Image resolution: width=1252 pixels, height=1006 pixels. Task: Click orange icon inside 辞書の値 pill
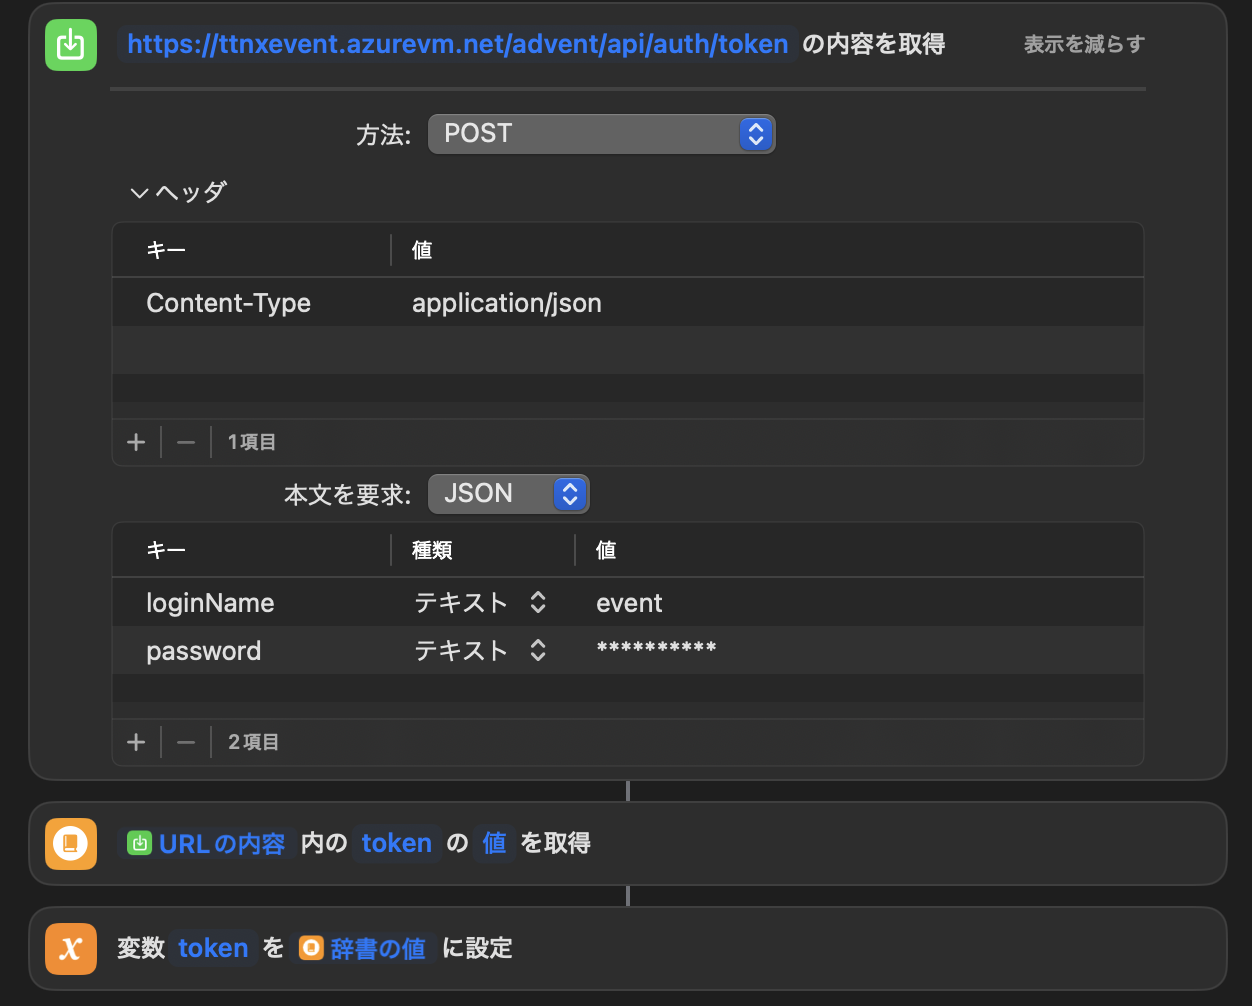pos(311,948)
